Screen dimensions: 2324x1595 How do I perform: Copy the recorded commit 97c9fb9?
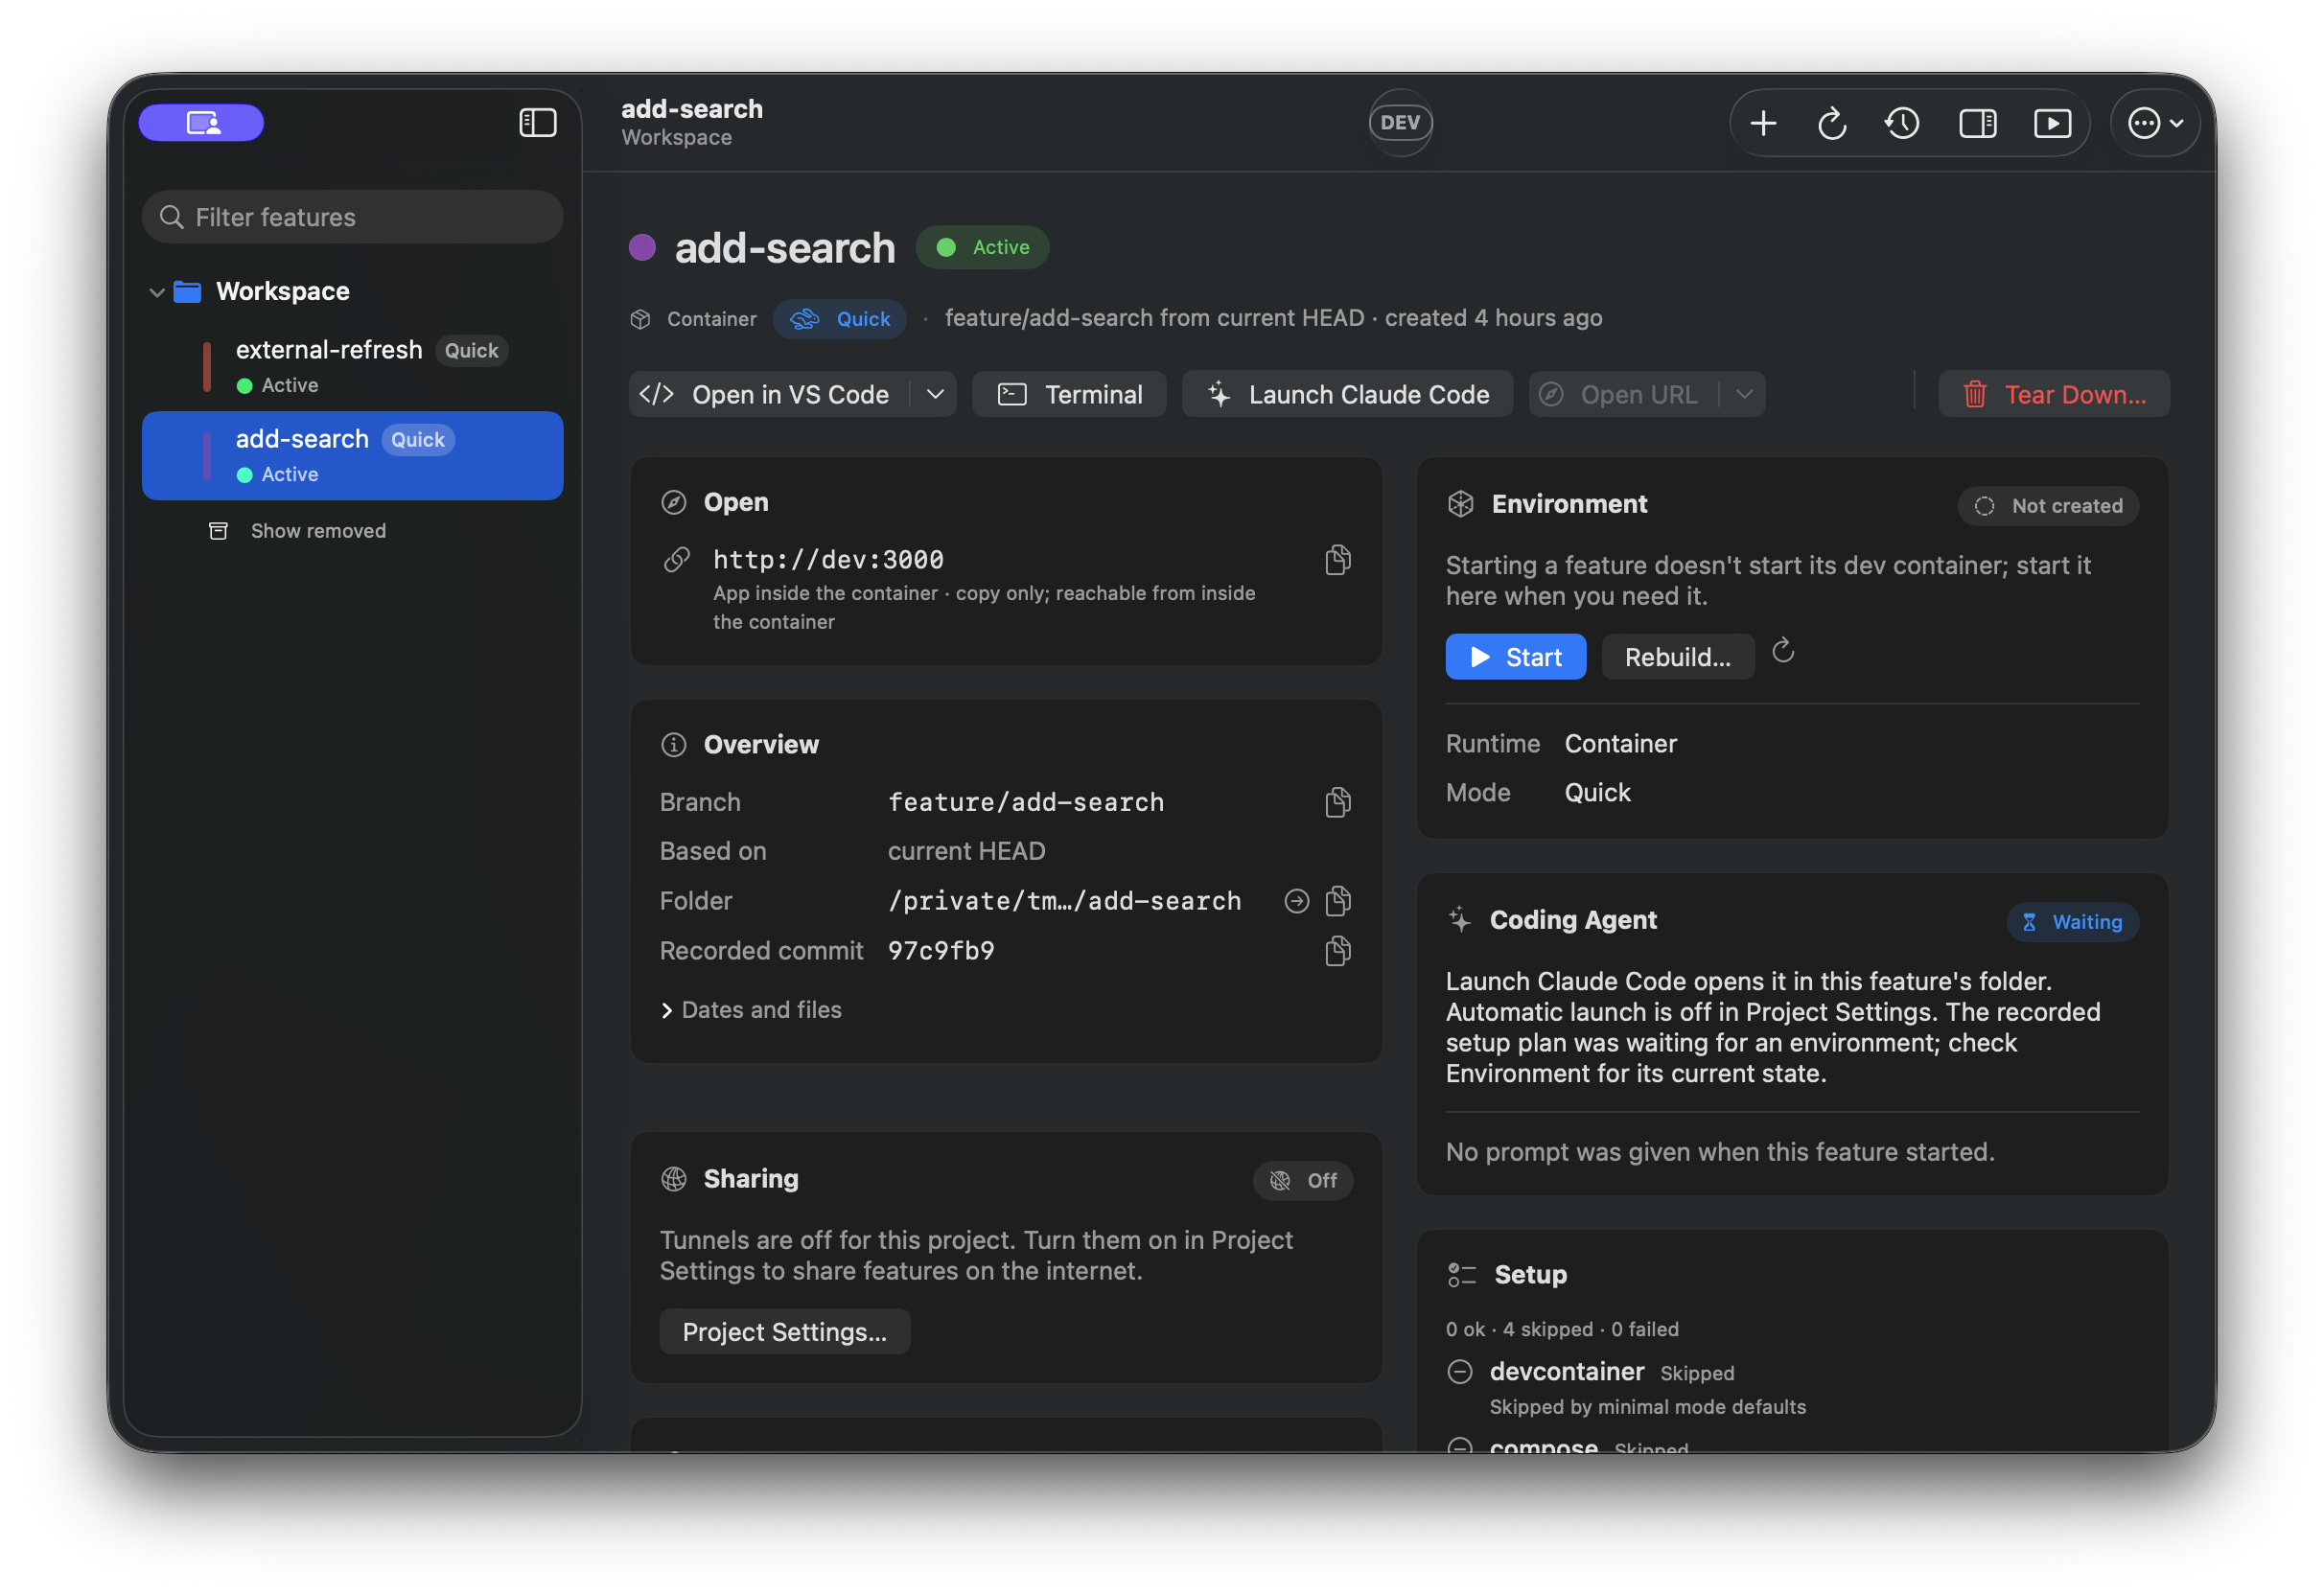click(1337, 950)
